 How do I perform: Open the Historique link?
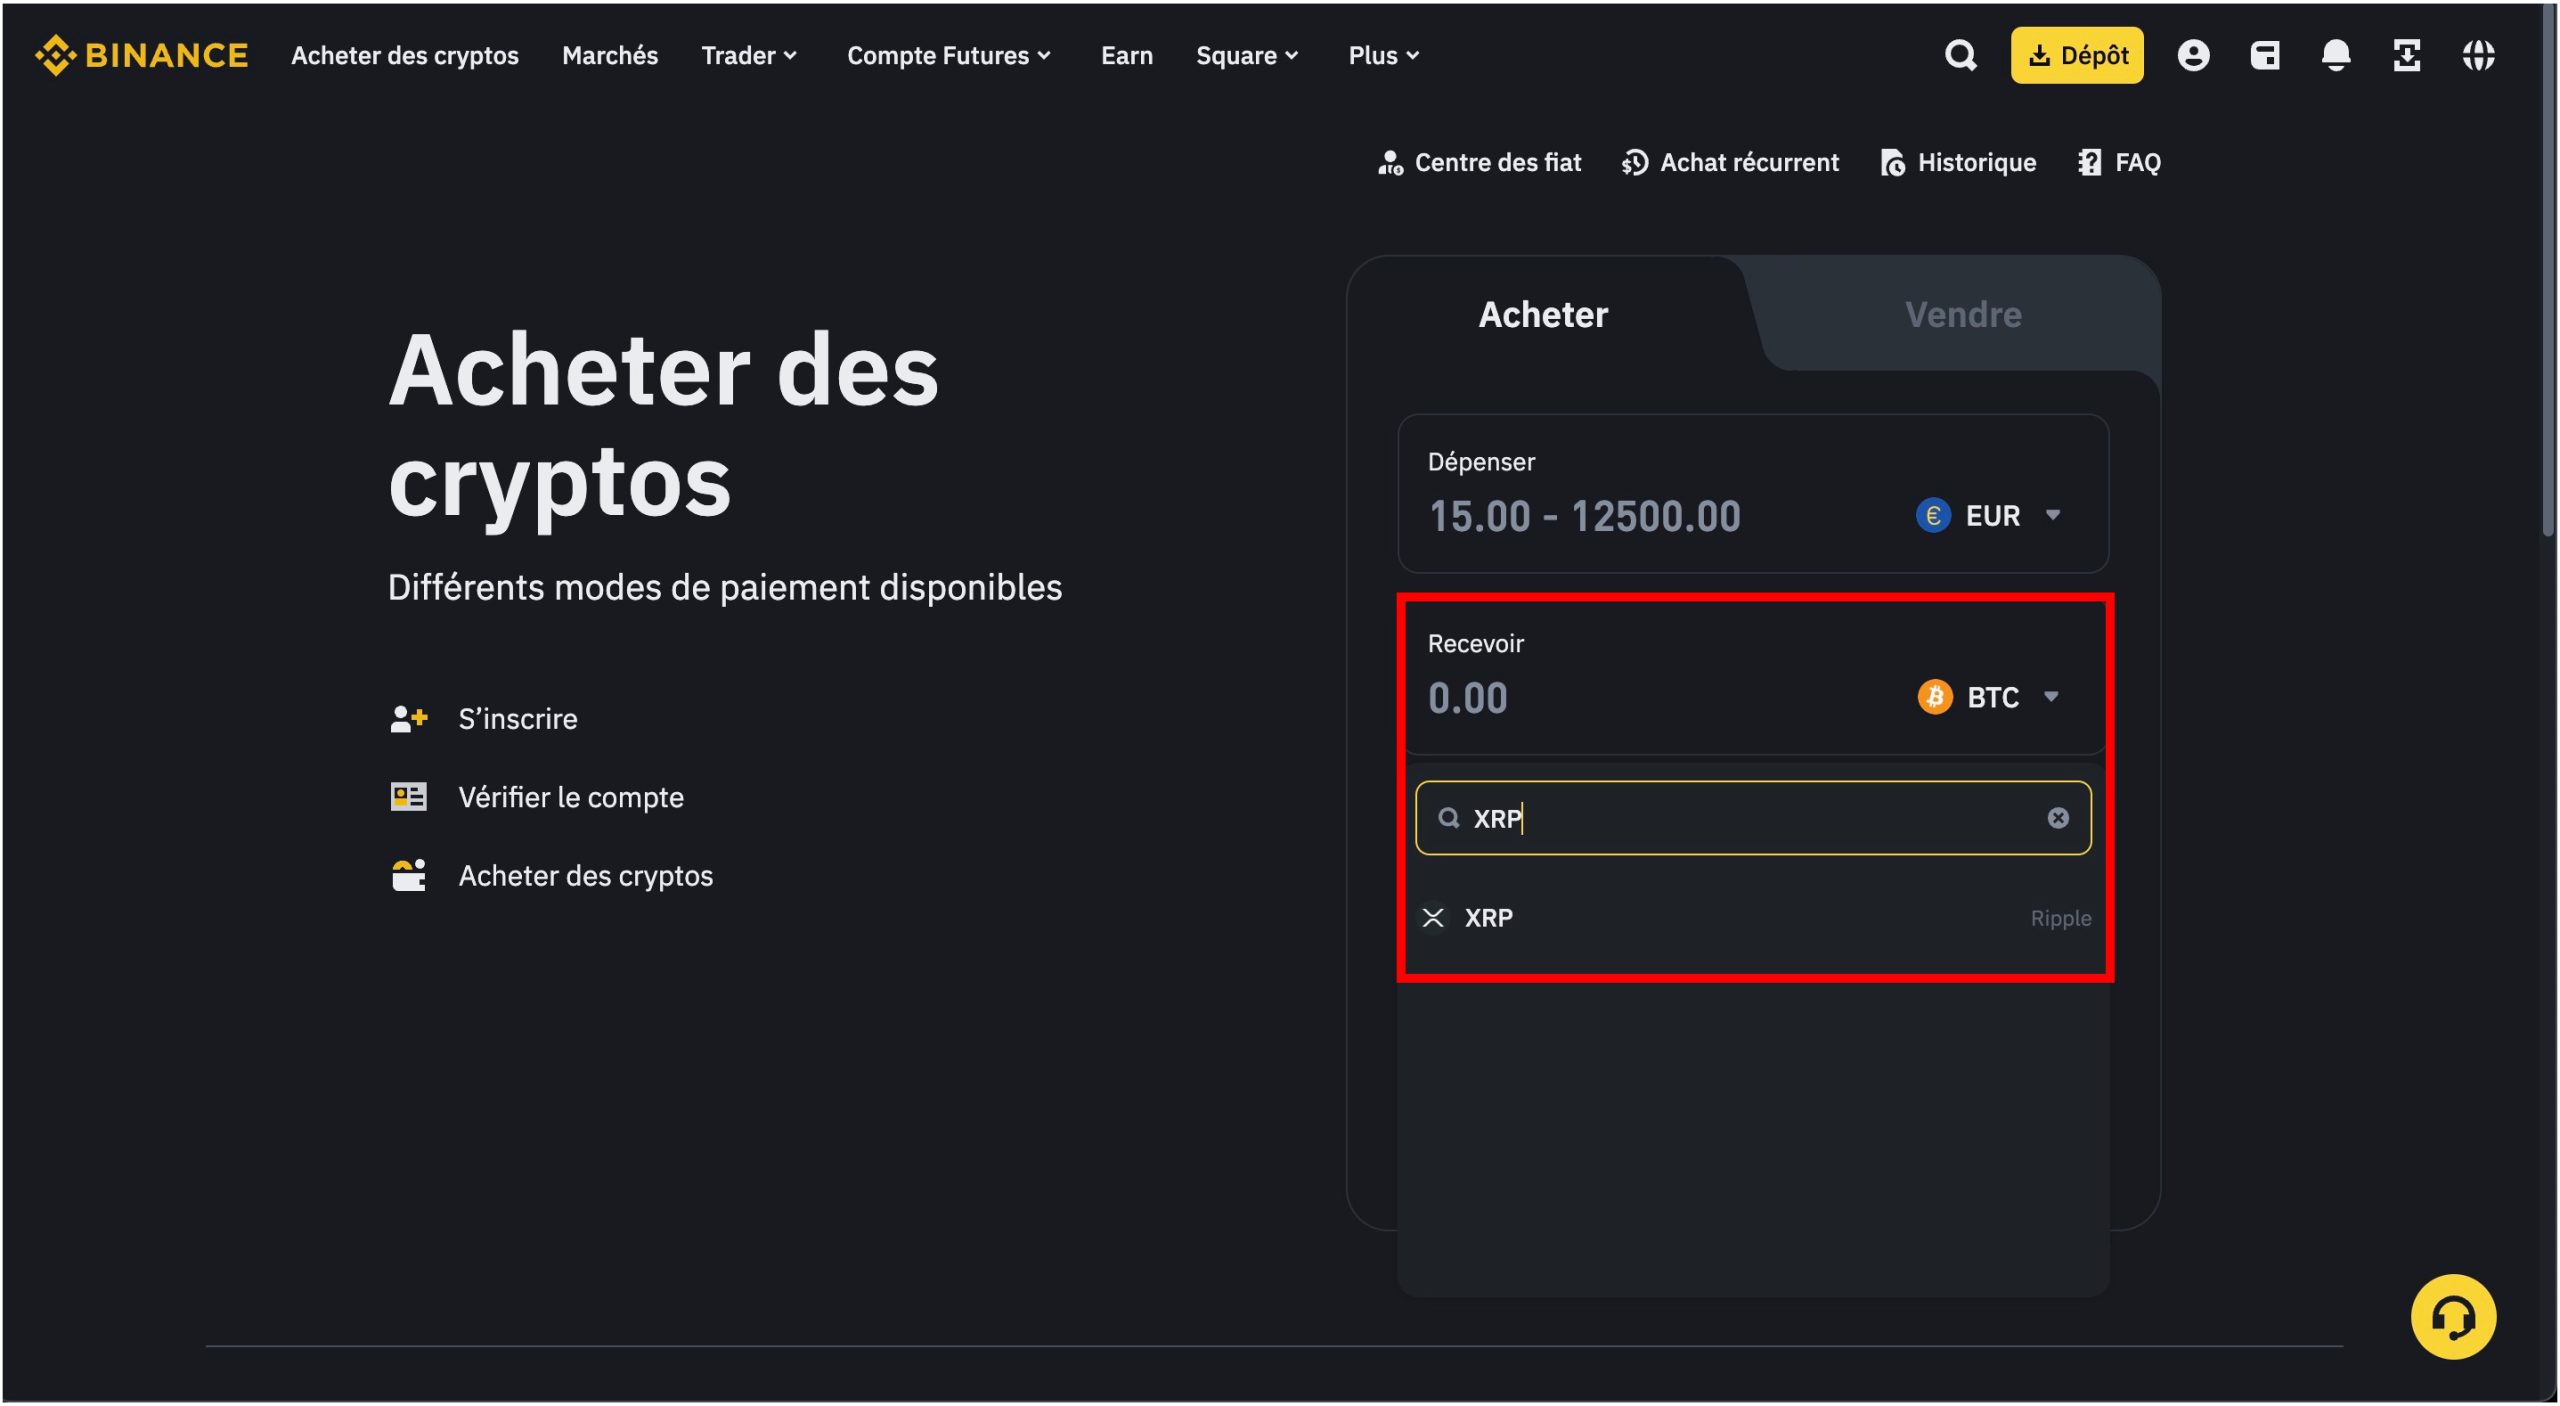click(x=1958, y=162)
